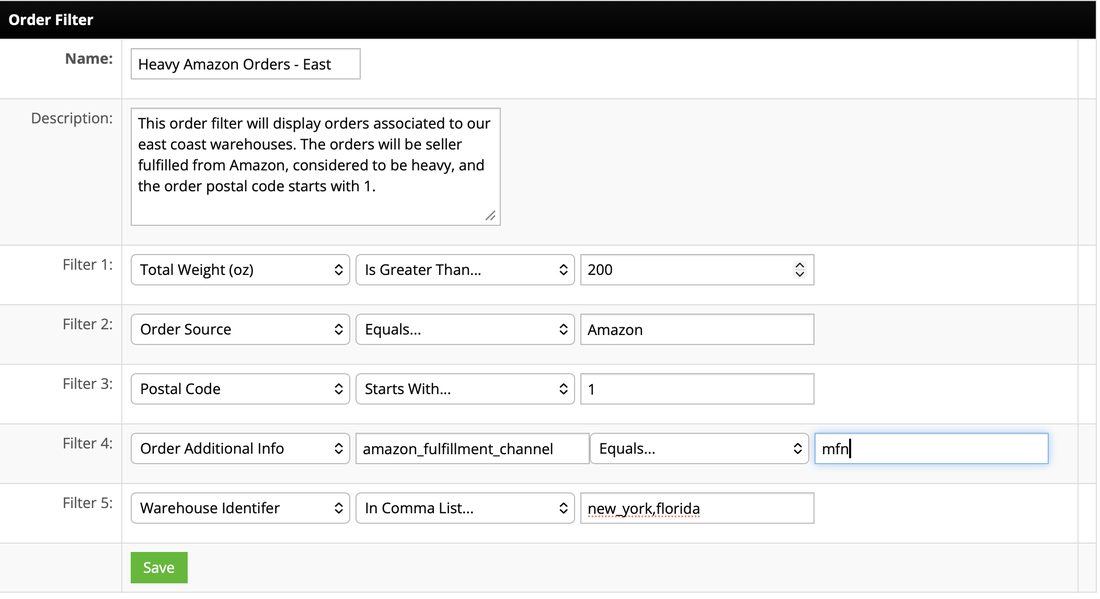Click the Filter 2: label

[88, 325]
